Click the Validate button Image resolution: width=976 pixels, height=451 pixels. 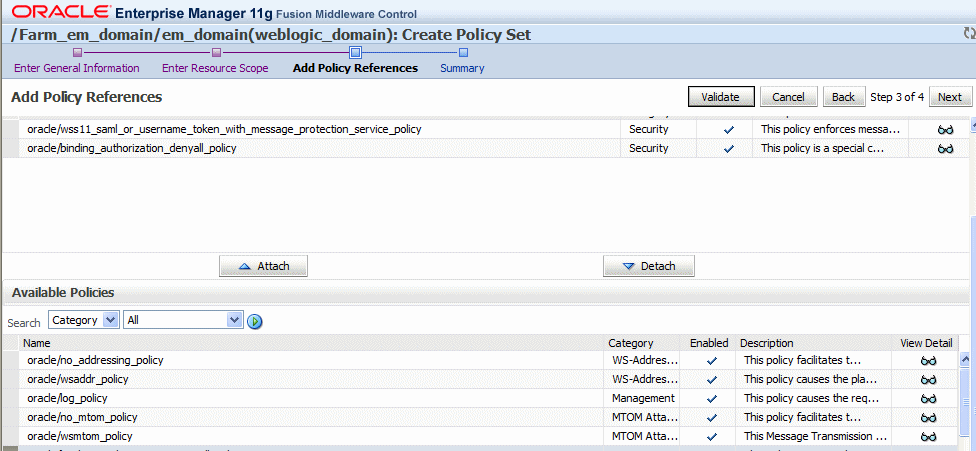pyautogui.click(x=721, y=97)
